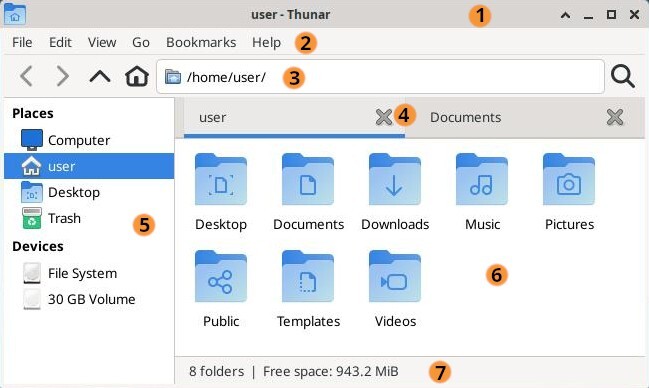Select the Music folder icon

482,179
